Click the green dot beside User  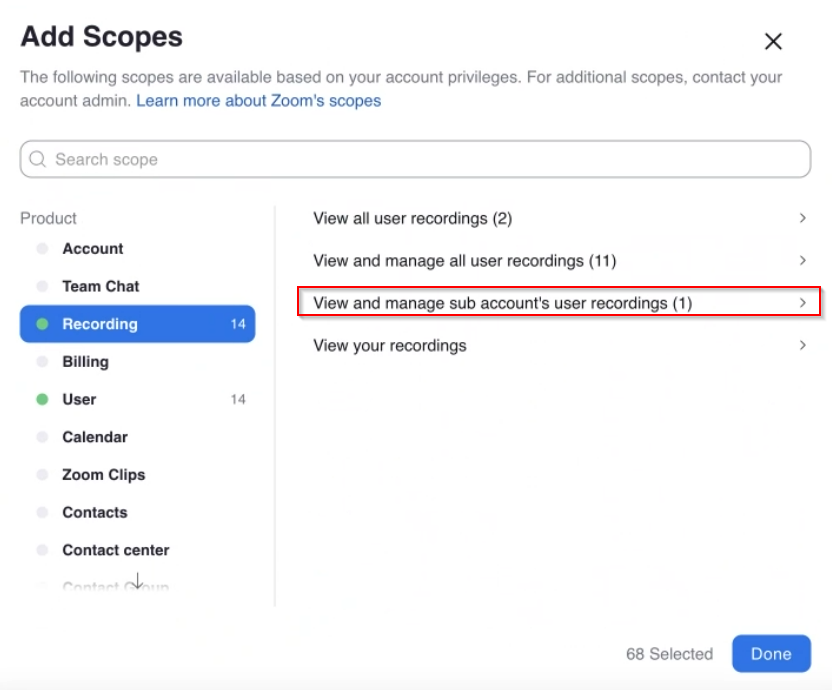42,399
